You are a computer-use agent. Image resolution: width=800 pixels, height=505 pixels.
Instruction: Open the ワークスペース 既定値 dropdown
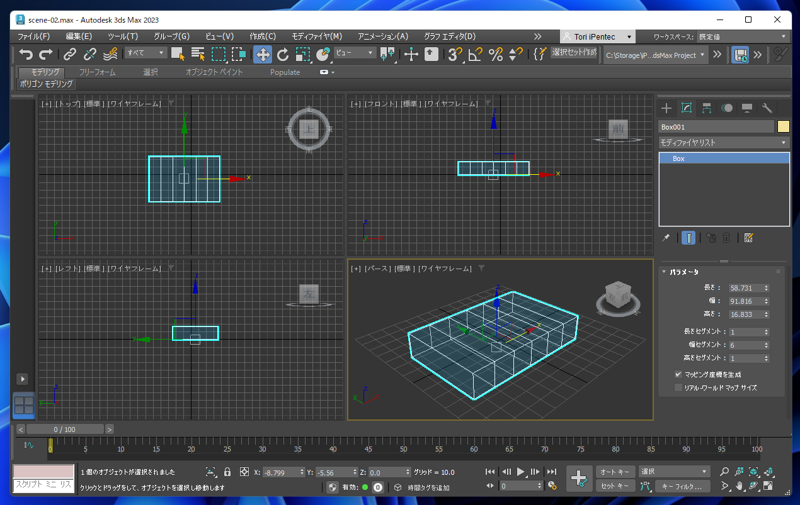[x=742, y=37]
